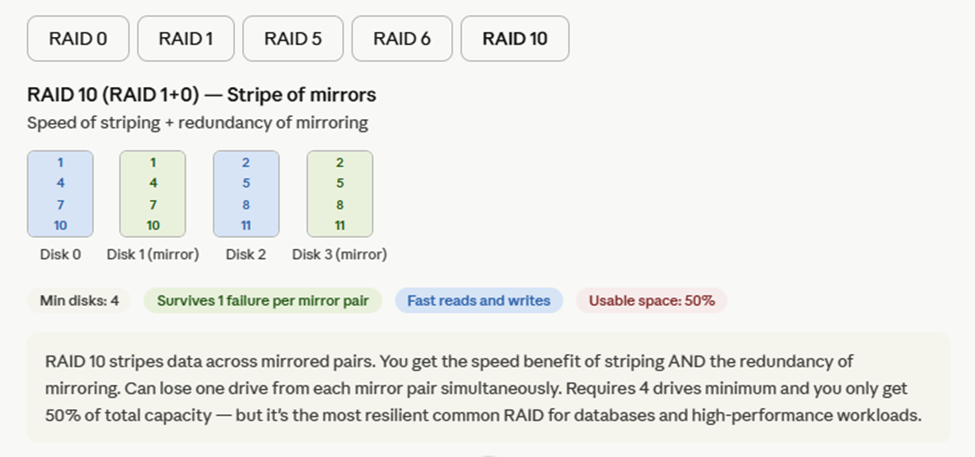Click the blue Disk 2 block diagram
975x457 pixels.
[x=246, y=194]
